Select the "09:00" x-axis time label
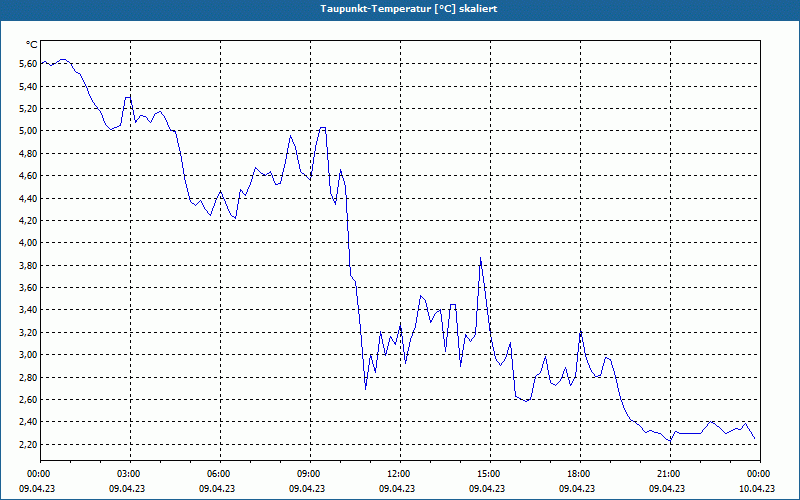 (x=310, y=474)
